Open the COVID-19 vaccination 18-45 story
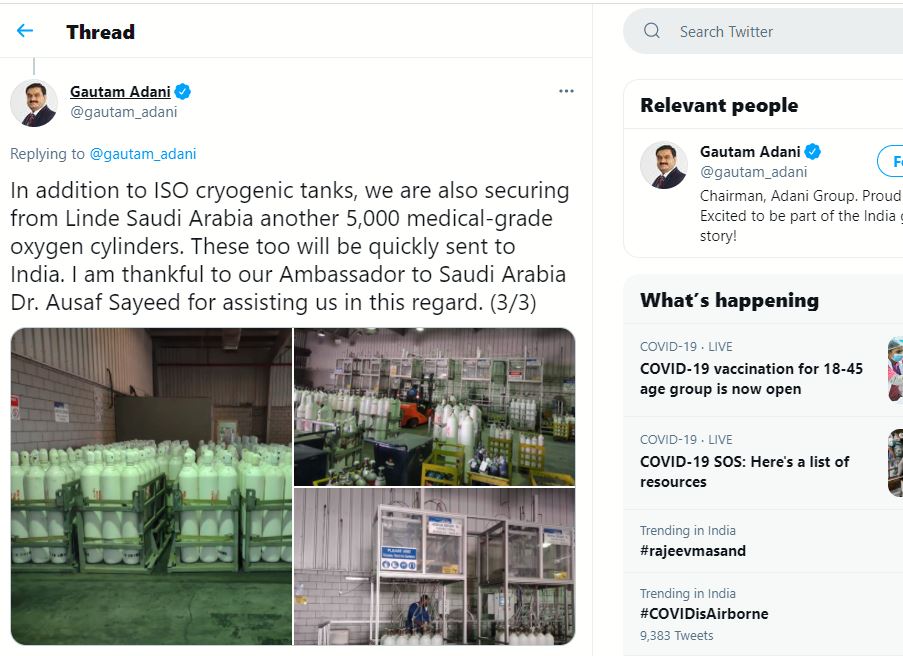Image resolution: width=903 pixels, height=656 pixels. tap(751, 378)
